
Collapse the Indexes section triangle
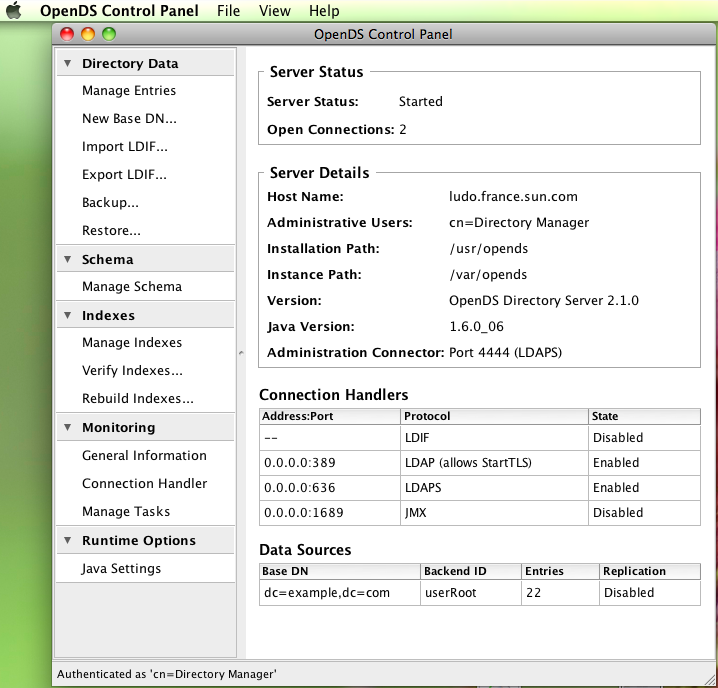point(67,315)
